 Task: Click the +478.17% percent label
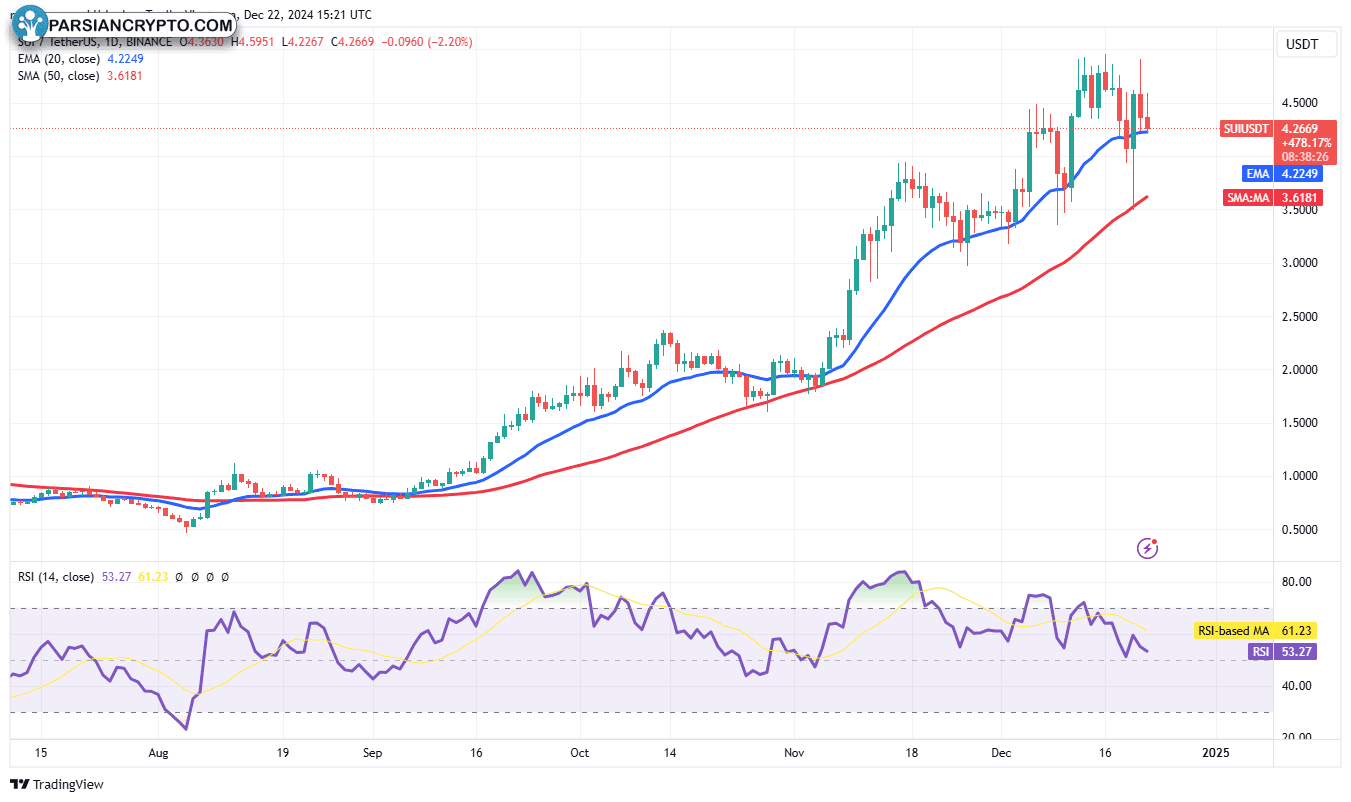pyautogui.click(x=1306, y=143)
